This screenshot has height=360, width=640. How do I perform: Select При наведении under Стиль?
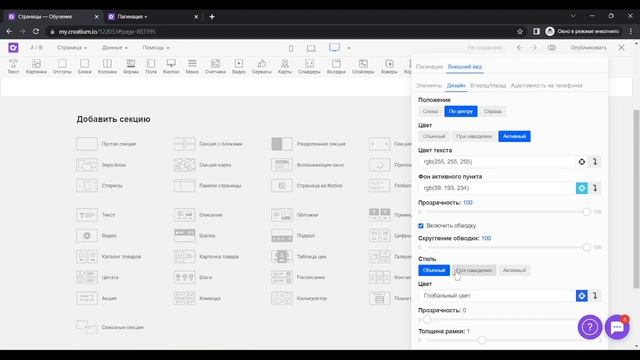[x=474, y=270]
